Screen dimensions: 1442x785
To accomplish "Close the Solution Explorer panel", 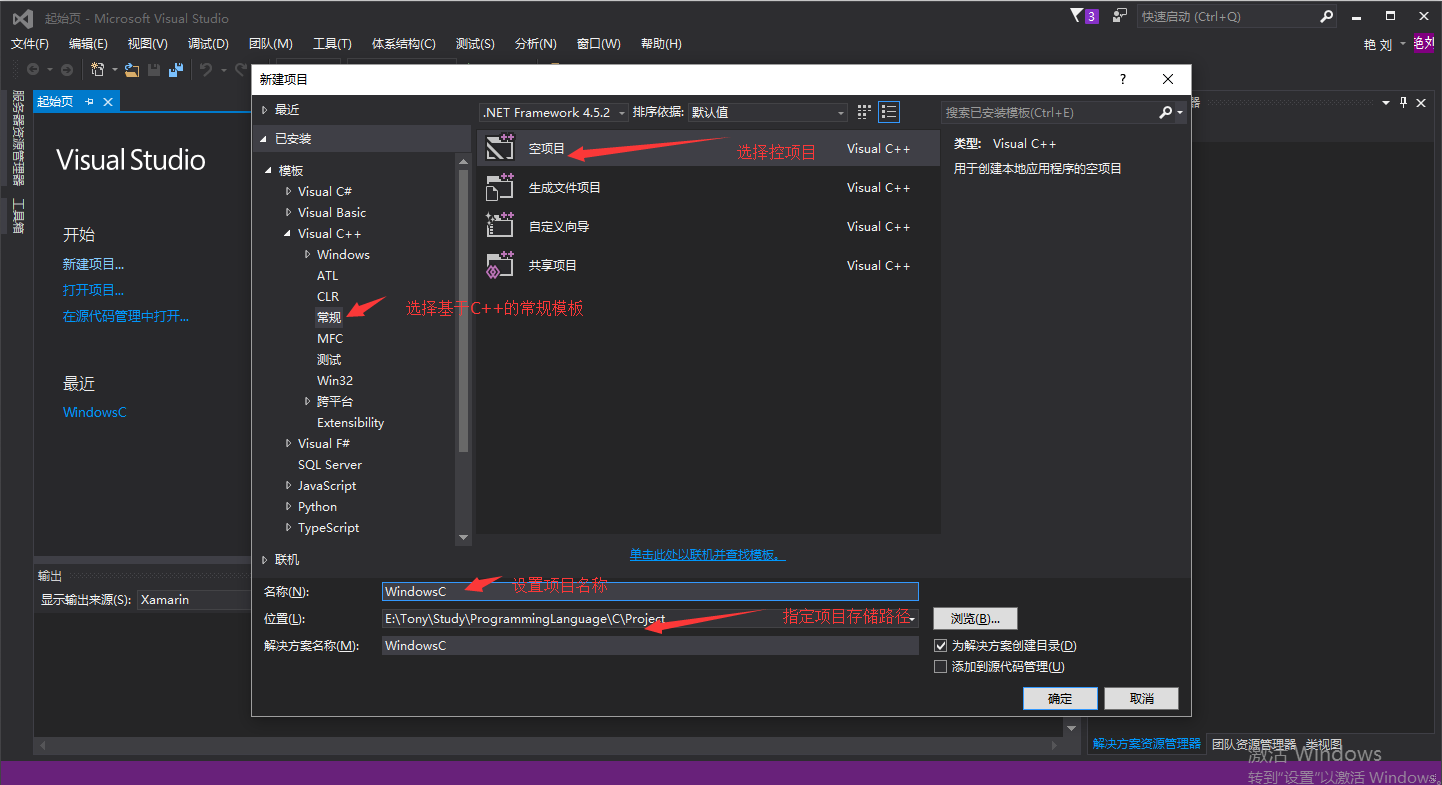I will click(1421, 102).
